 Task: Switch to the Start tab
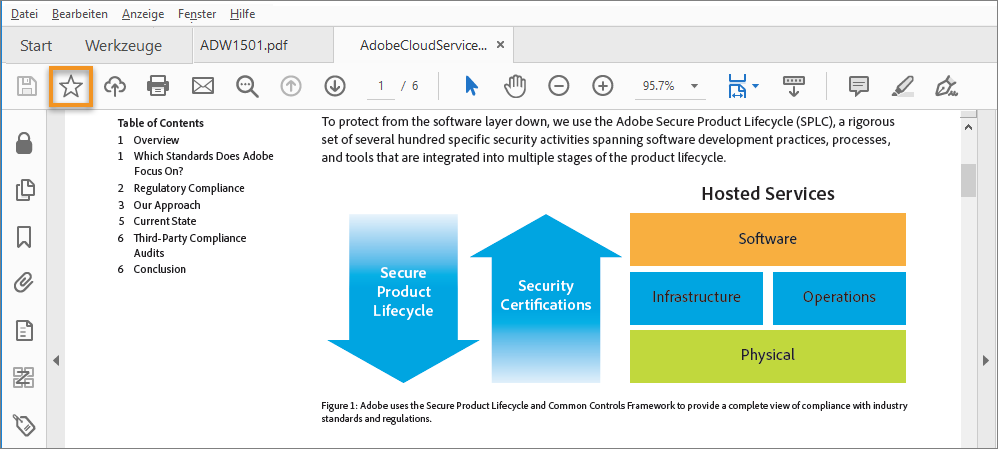pyautogui.click(x=36, y=46)
